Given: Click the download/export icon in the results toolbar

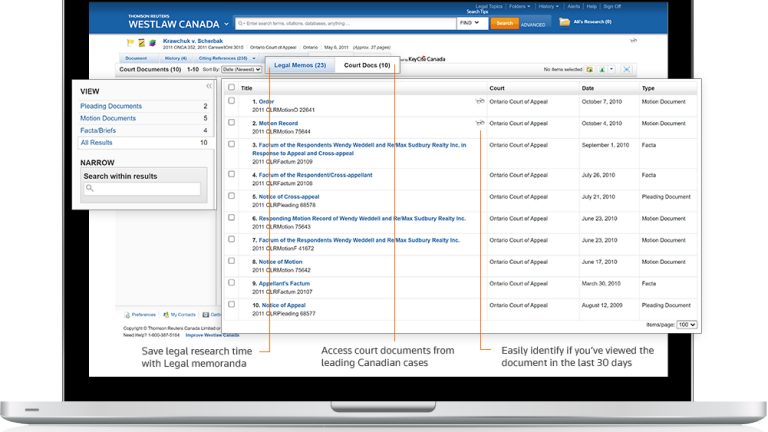Looking at the screenshot, I should coord(602,70).
